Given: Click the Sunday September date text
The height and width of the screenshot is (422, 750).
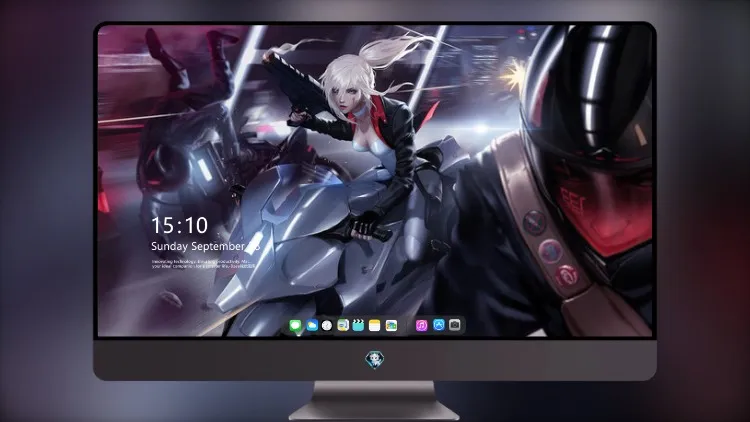Looking at the screenshot, I should 205,246.
